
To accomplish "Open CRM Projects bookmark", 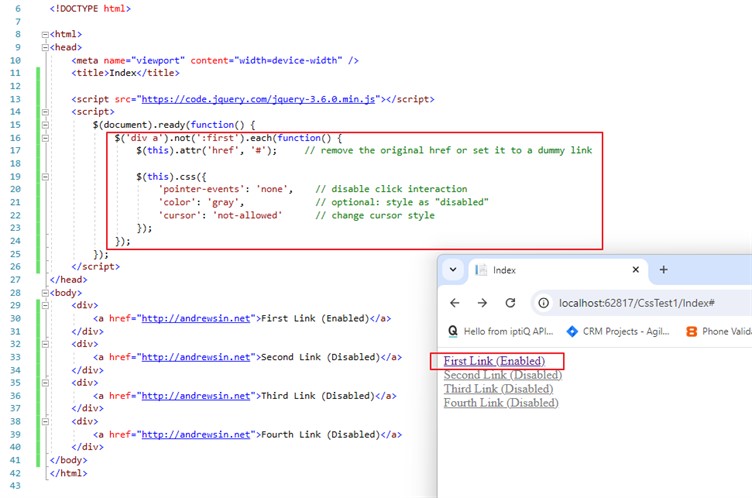I will pyautogui.click(x=618, y=332).
